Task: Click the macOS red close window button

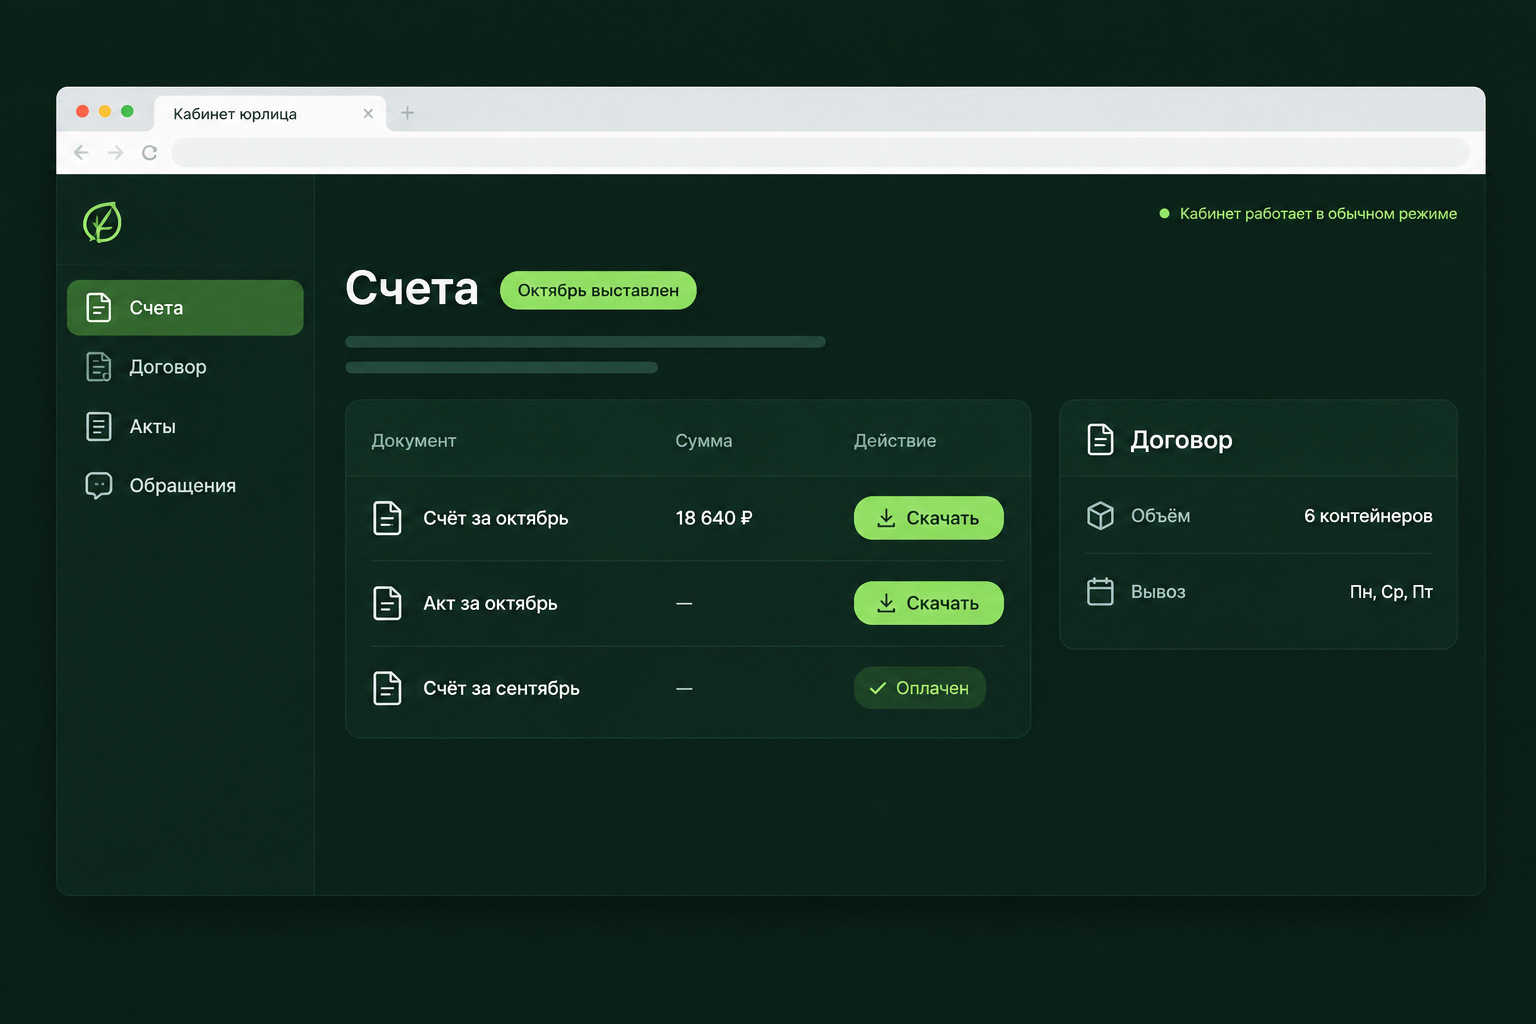Action: click(x=83, y=111)
